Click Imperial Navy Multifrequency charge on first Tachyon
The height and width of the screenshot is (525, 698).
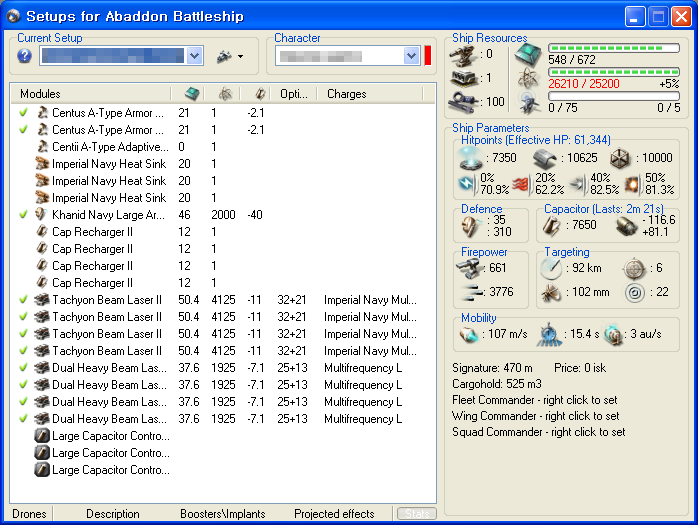[x=370, y=300]
